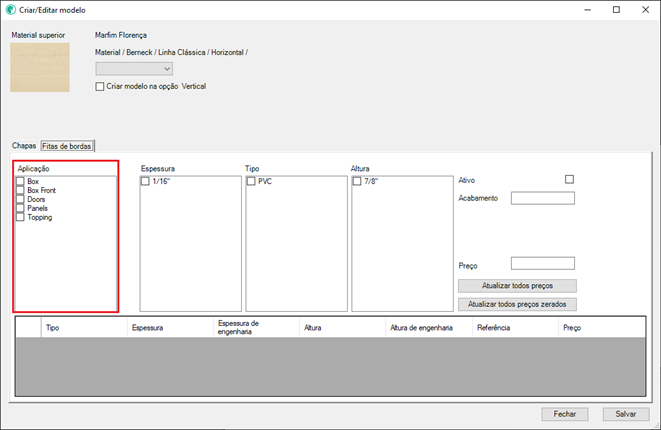Focus the Preço input field

(543, 263)
